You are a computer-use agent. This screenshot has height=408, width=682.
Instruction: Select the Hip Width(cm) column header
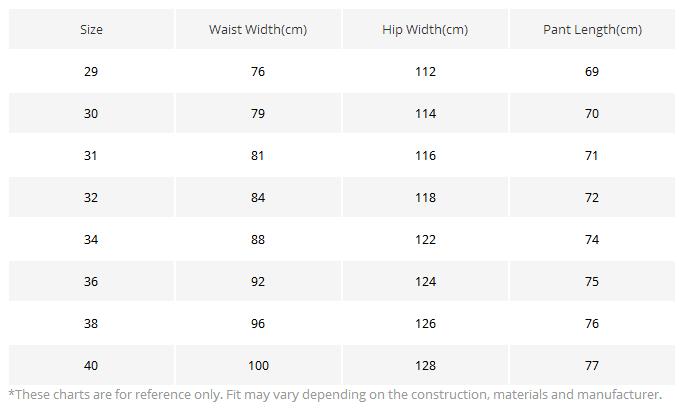(425, 30)
